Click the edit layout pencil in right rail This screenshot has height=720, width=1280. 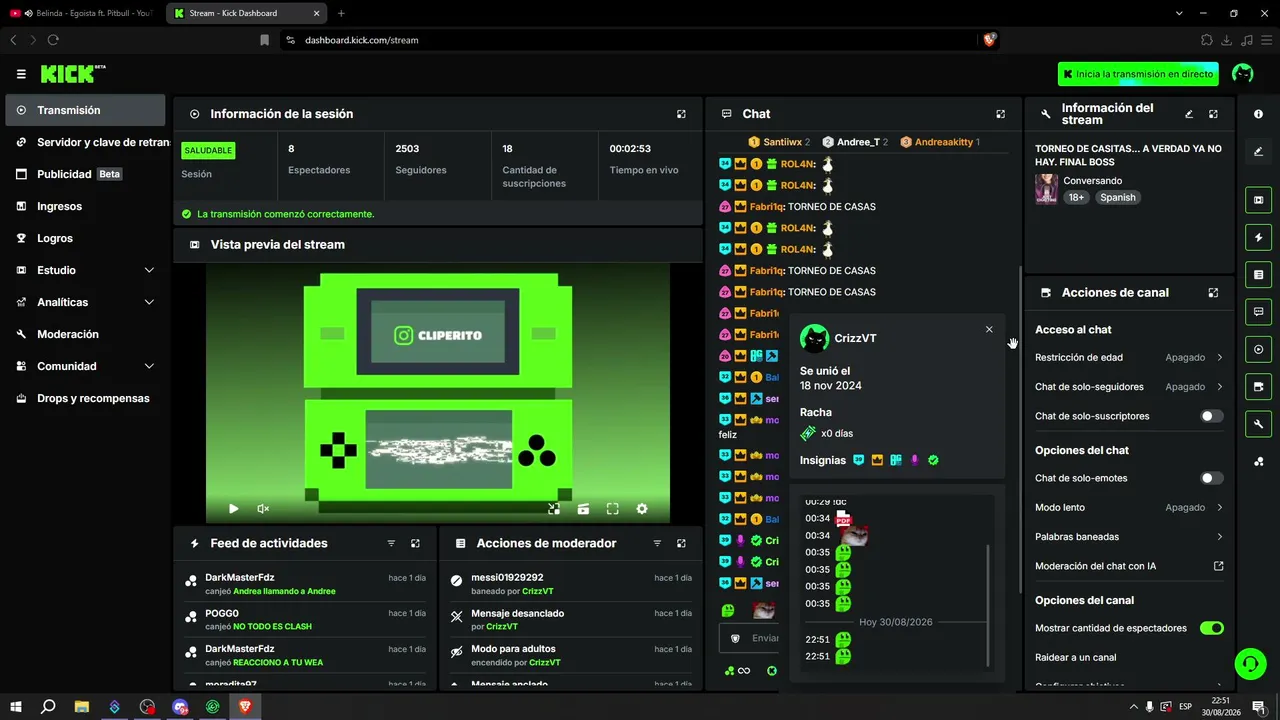coord(1258,152)
